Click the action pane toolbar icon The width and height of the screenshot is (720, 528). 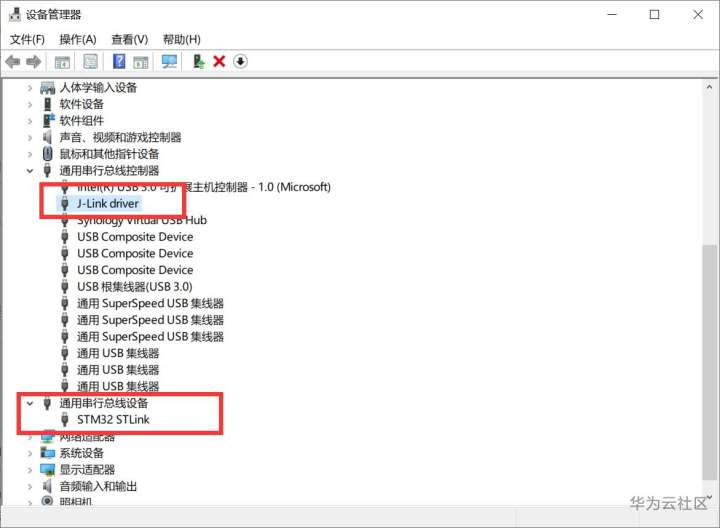pos(141,62)
